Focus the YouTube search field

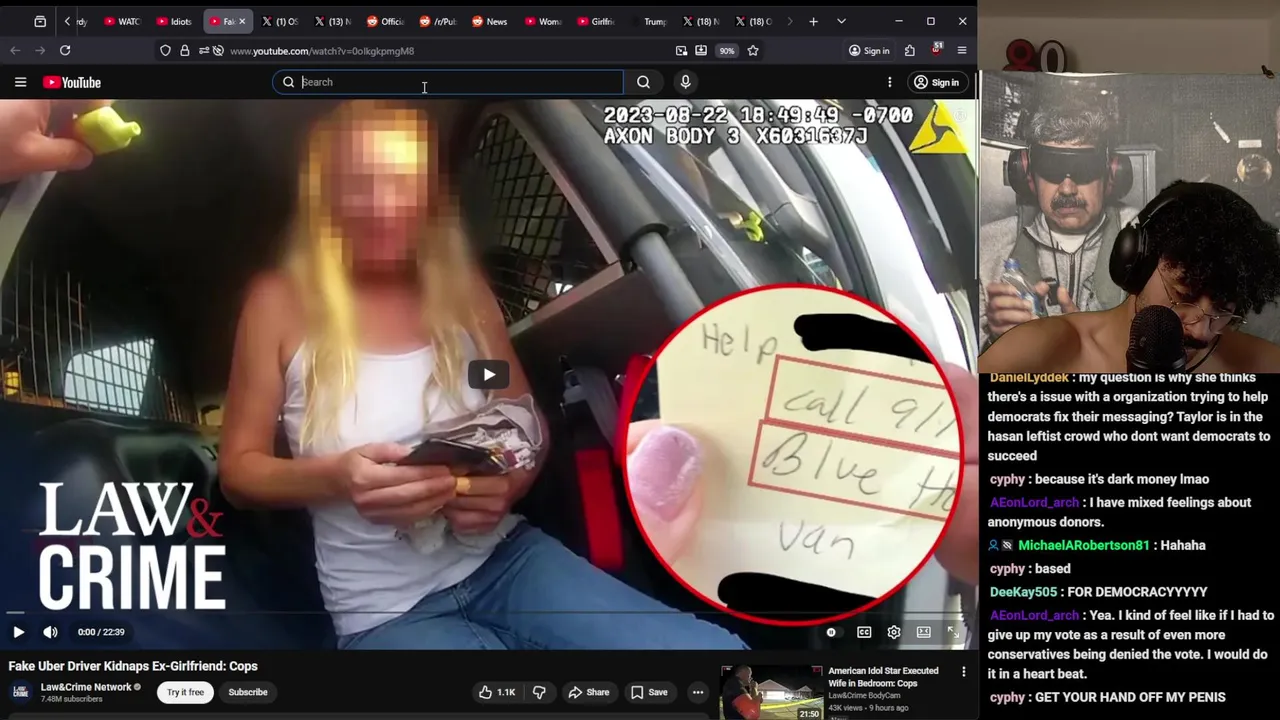448,82
